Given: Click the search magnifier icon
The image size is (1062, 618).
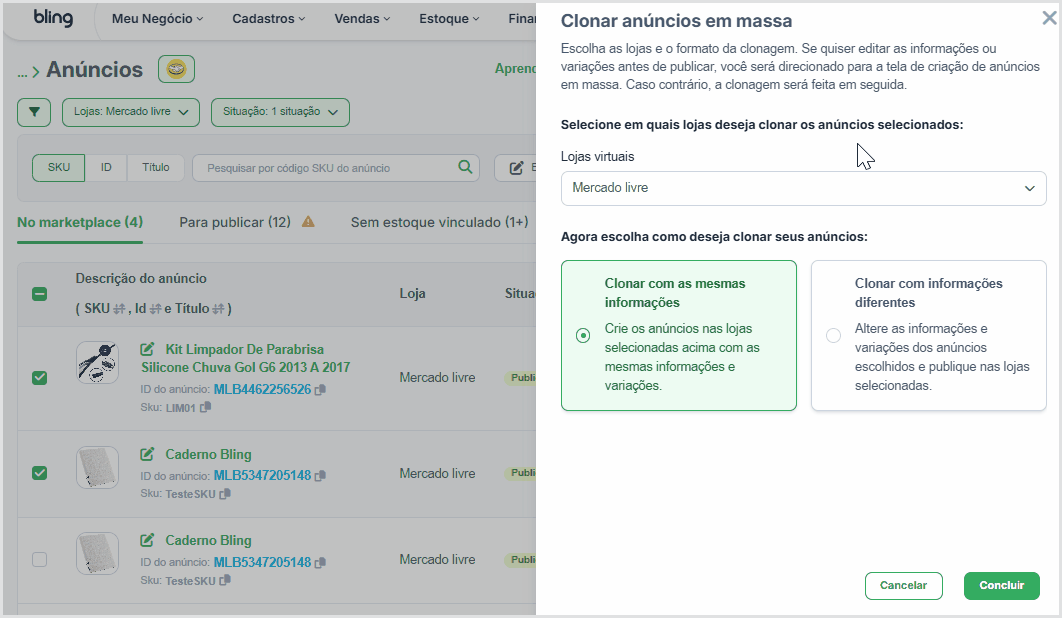Looking at the screenshot, I should coord(465,167).
